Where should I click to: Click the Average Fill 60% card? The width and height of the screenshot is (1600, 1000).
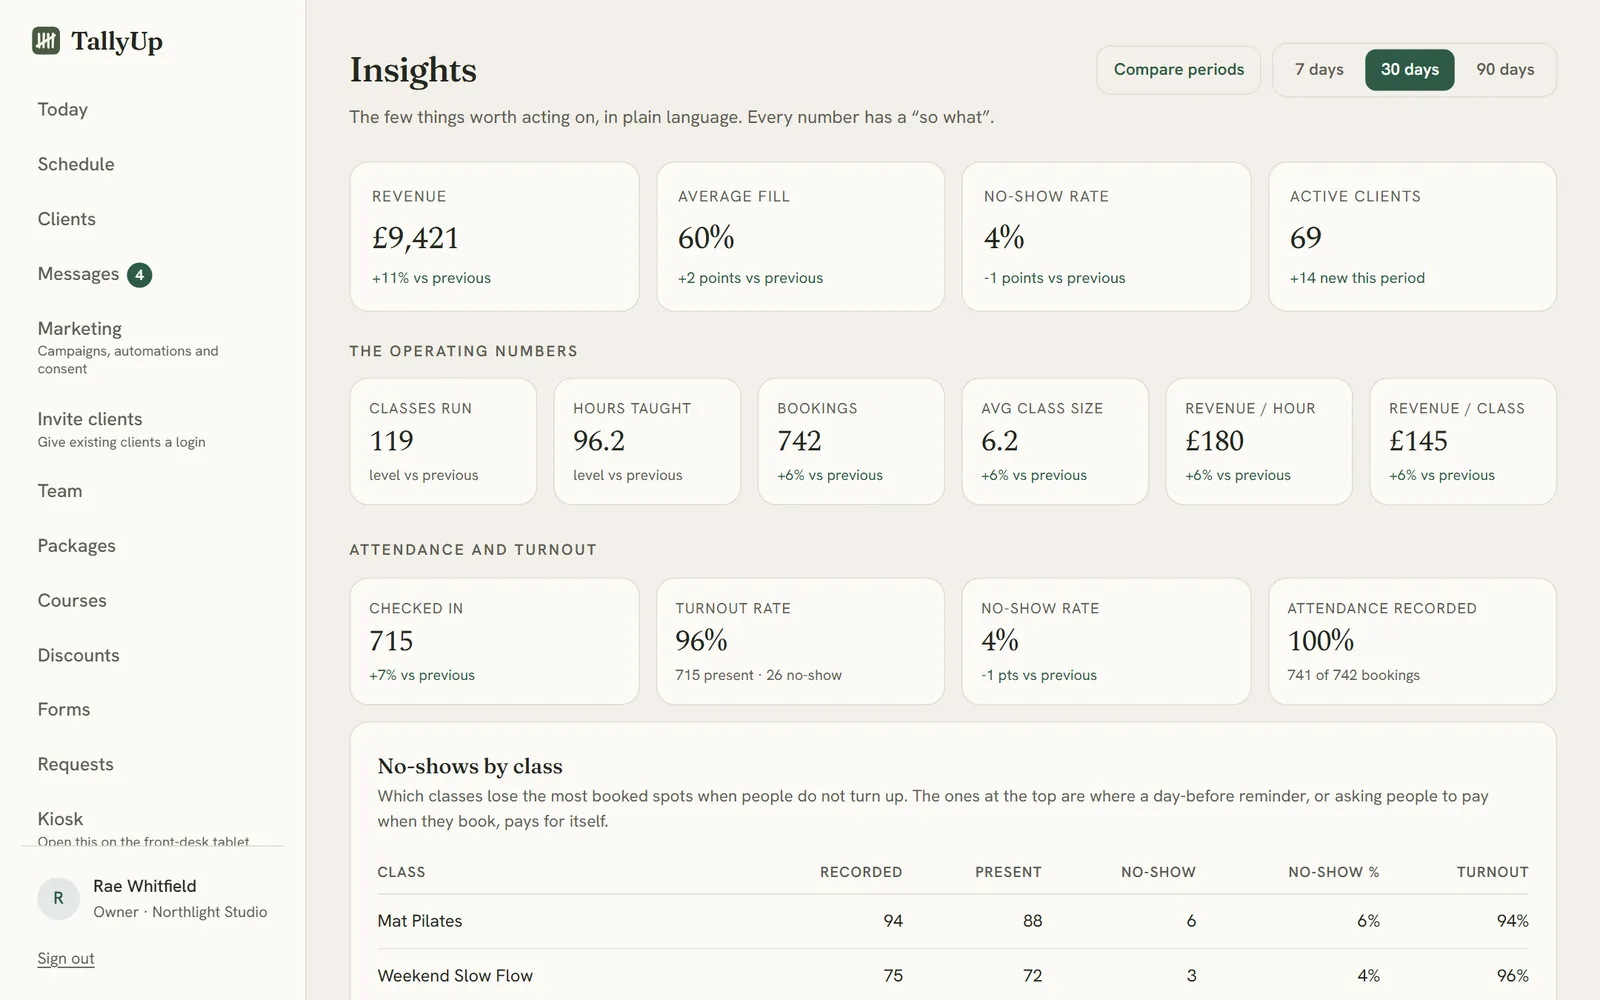[x=800, y=237]
